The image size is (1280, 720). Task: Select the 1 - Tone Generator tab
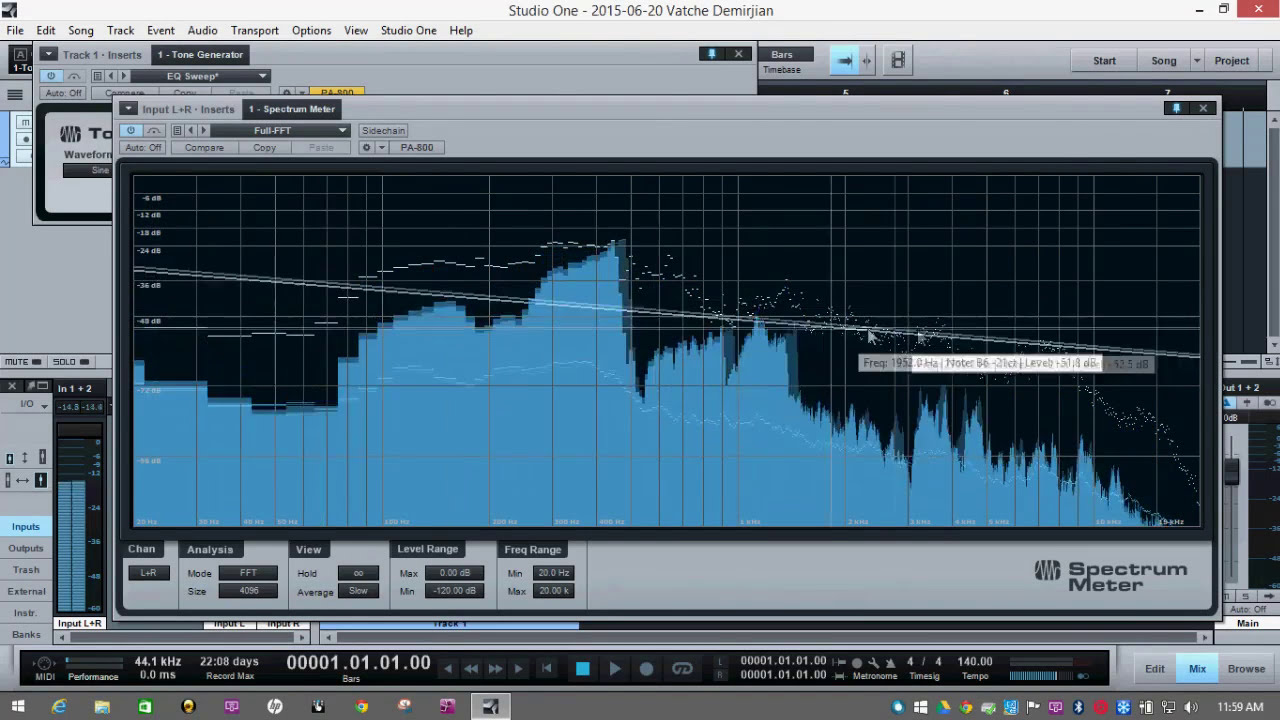[200, 55]
